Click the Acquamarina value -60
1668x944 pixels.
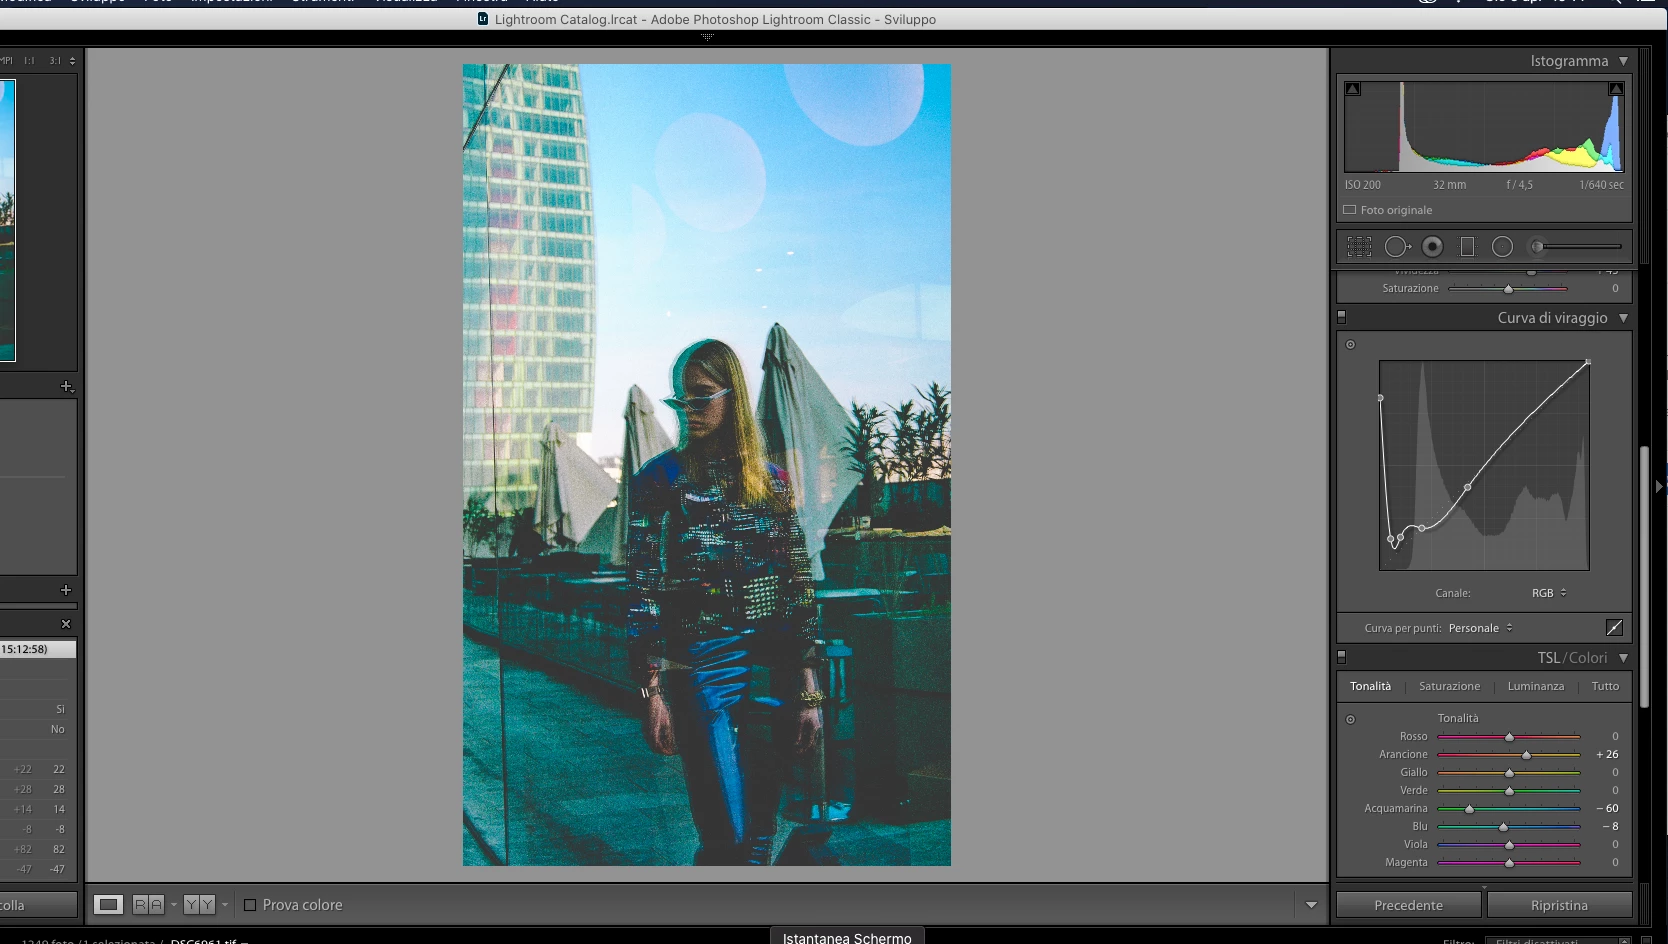point(1607,808)
